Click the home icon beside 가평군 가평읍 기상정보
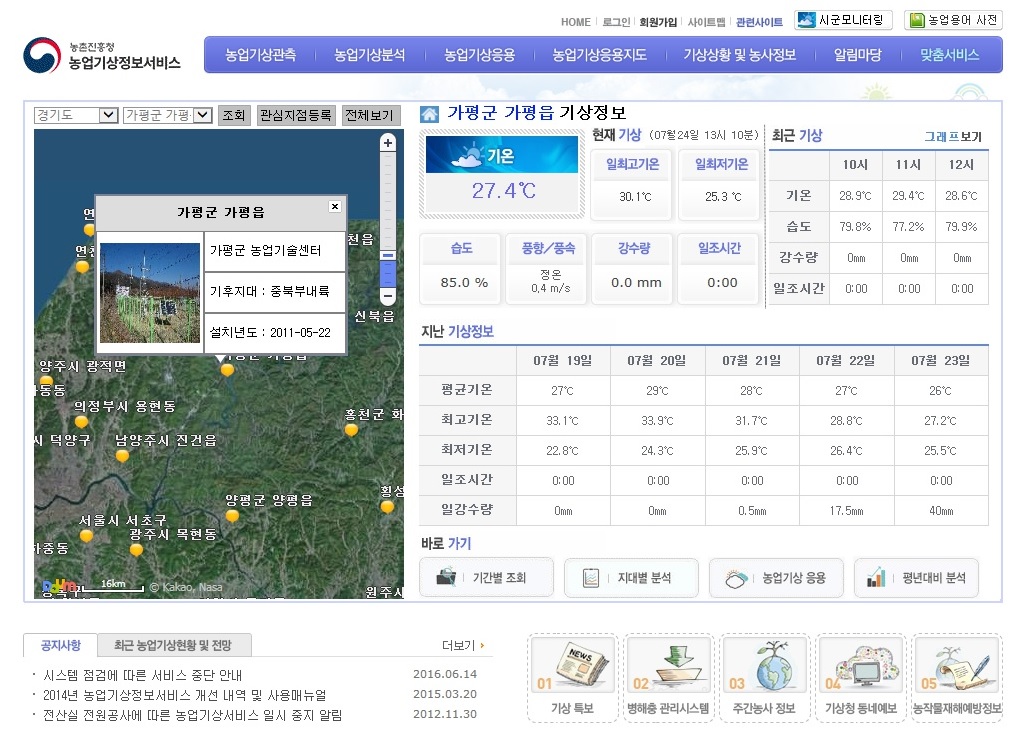The image size is (1027, 737). click(x=429, y=115)
